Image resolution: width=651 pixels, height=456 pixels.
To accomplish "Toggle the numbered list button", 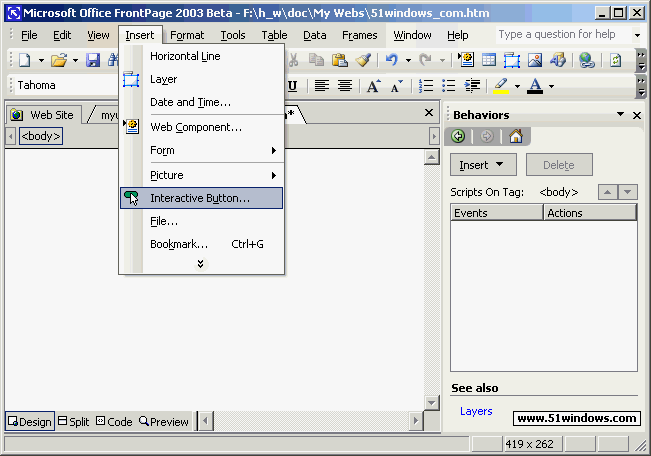I will pyautogui.click(x=427, y=86).
